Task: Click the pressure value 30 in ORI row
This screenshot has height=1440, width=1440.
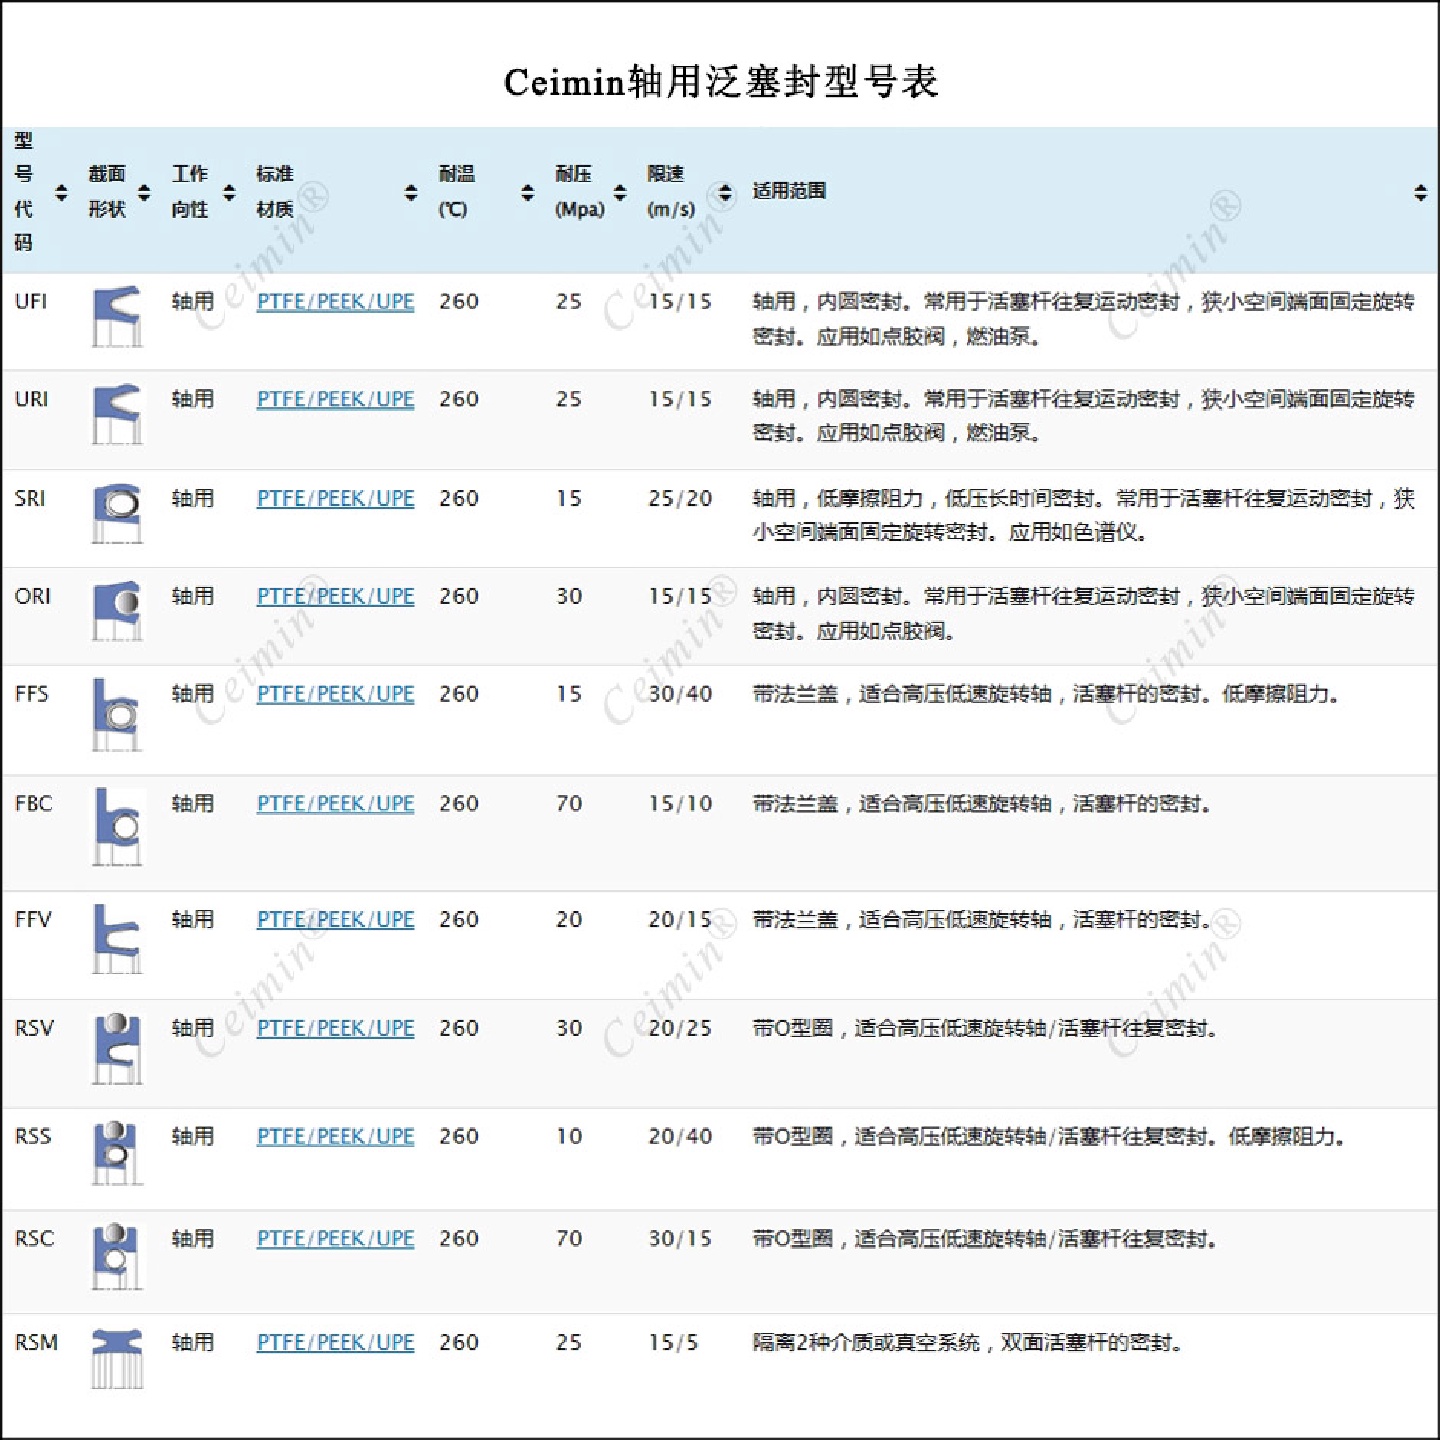Action: point(569,596)
